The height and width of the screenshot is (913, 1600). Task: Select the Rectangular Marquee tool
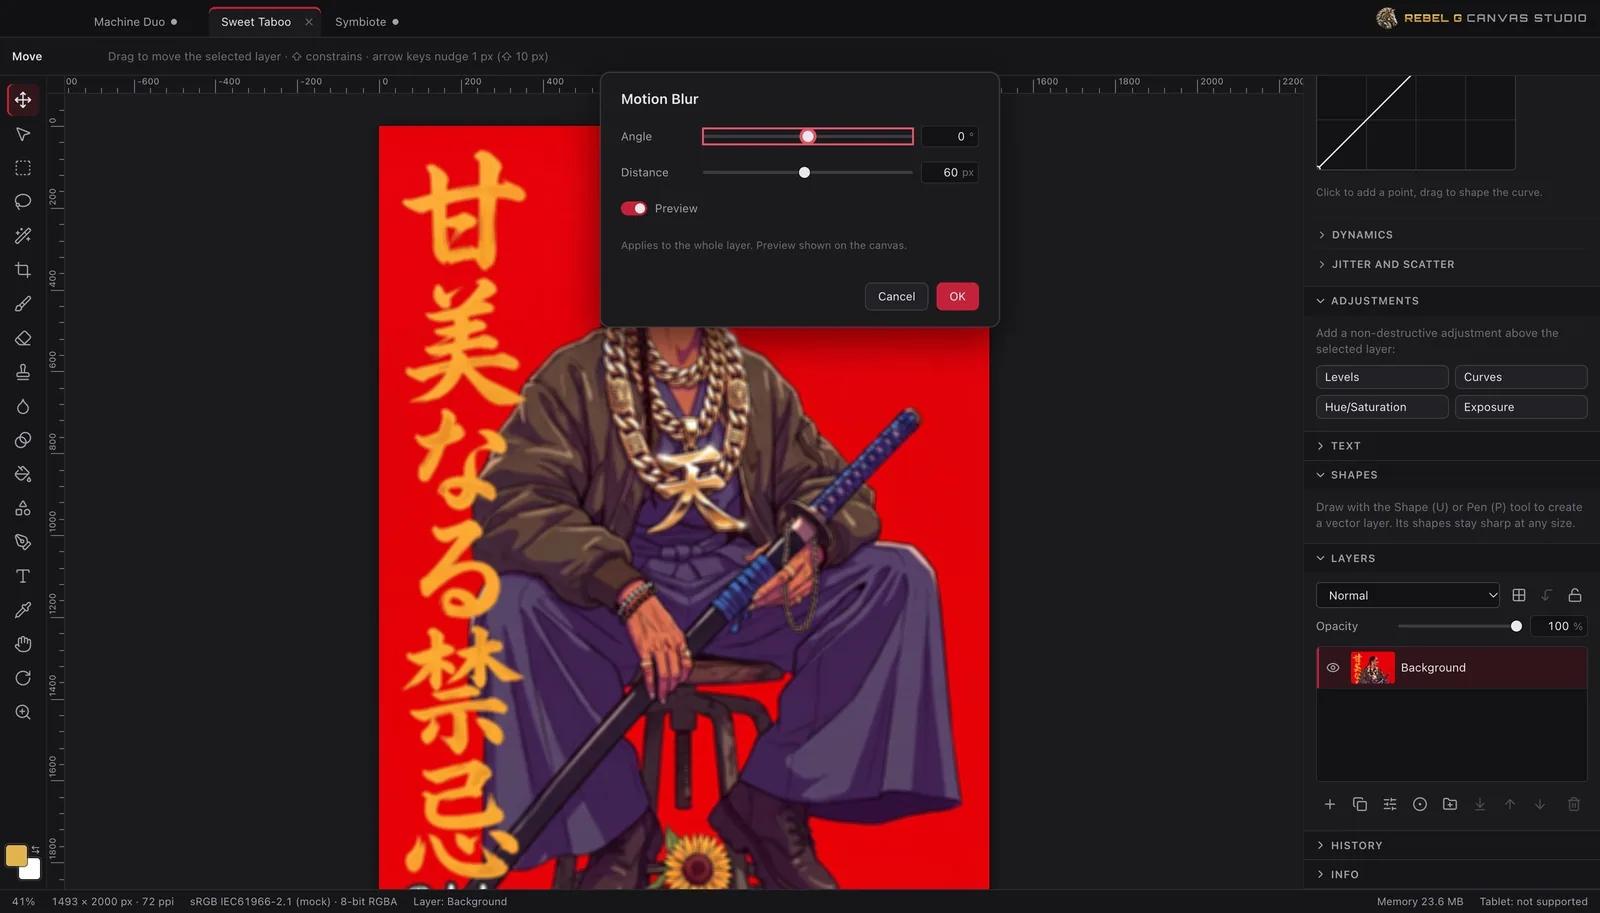[x=23, y=168]
